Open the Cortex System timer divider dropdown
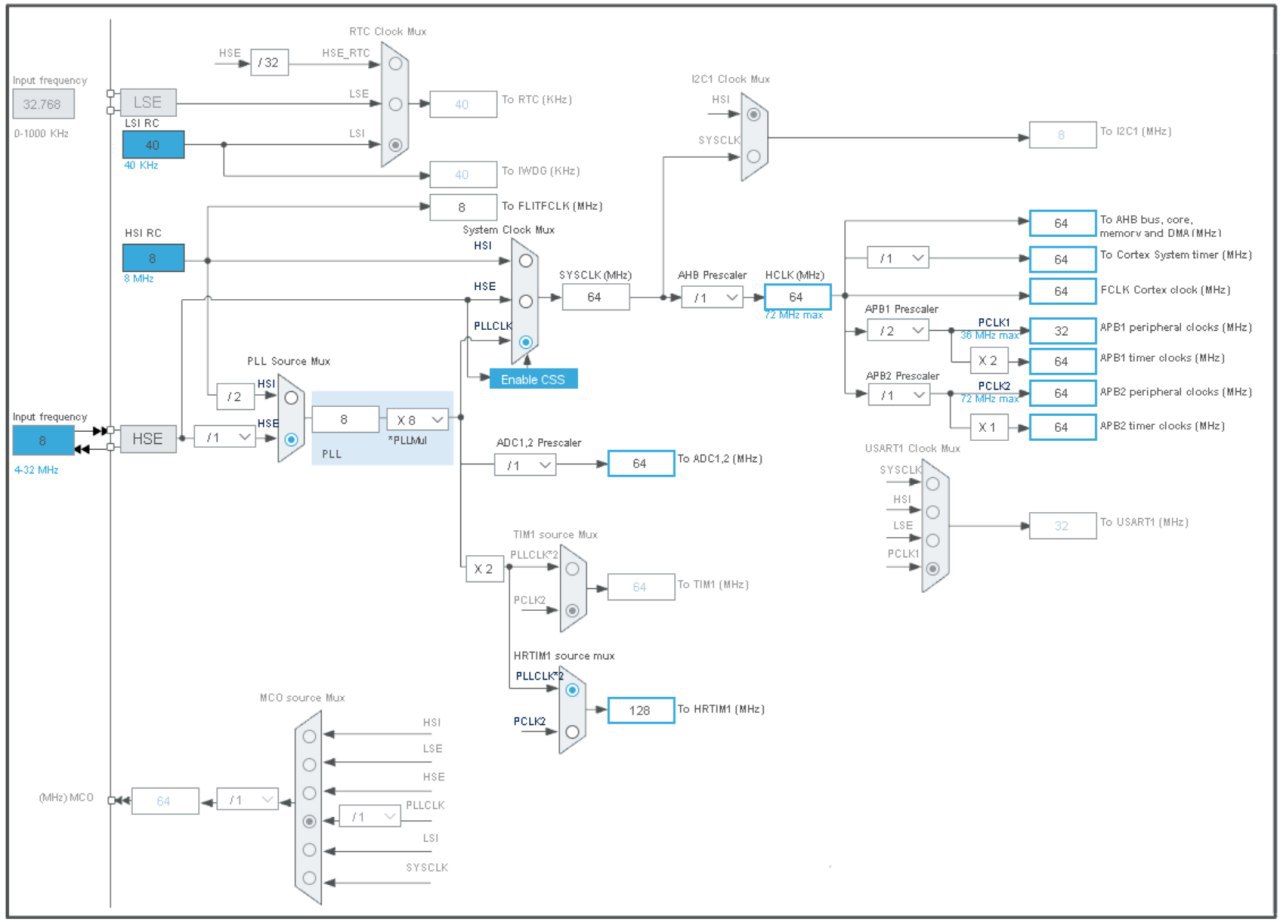The height and width of the screenshot is (922, 1280). [898, 258]
